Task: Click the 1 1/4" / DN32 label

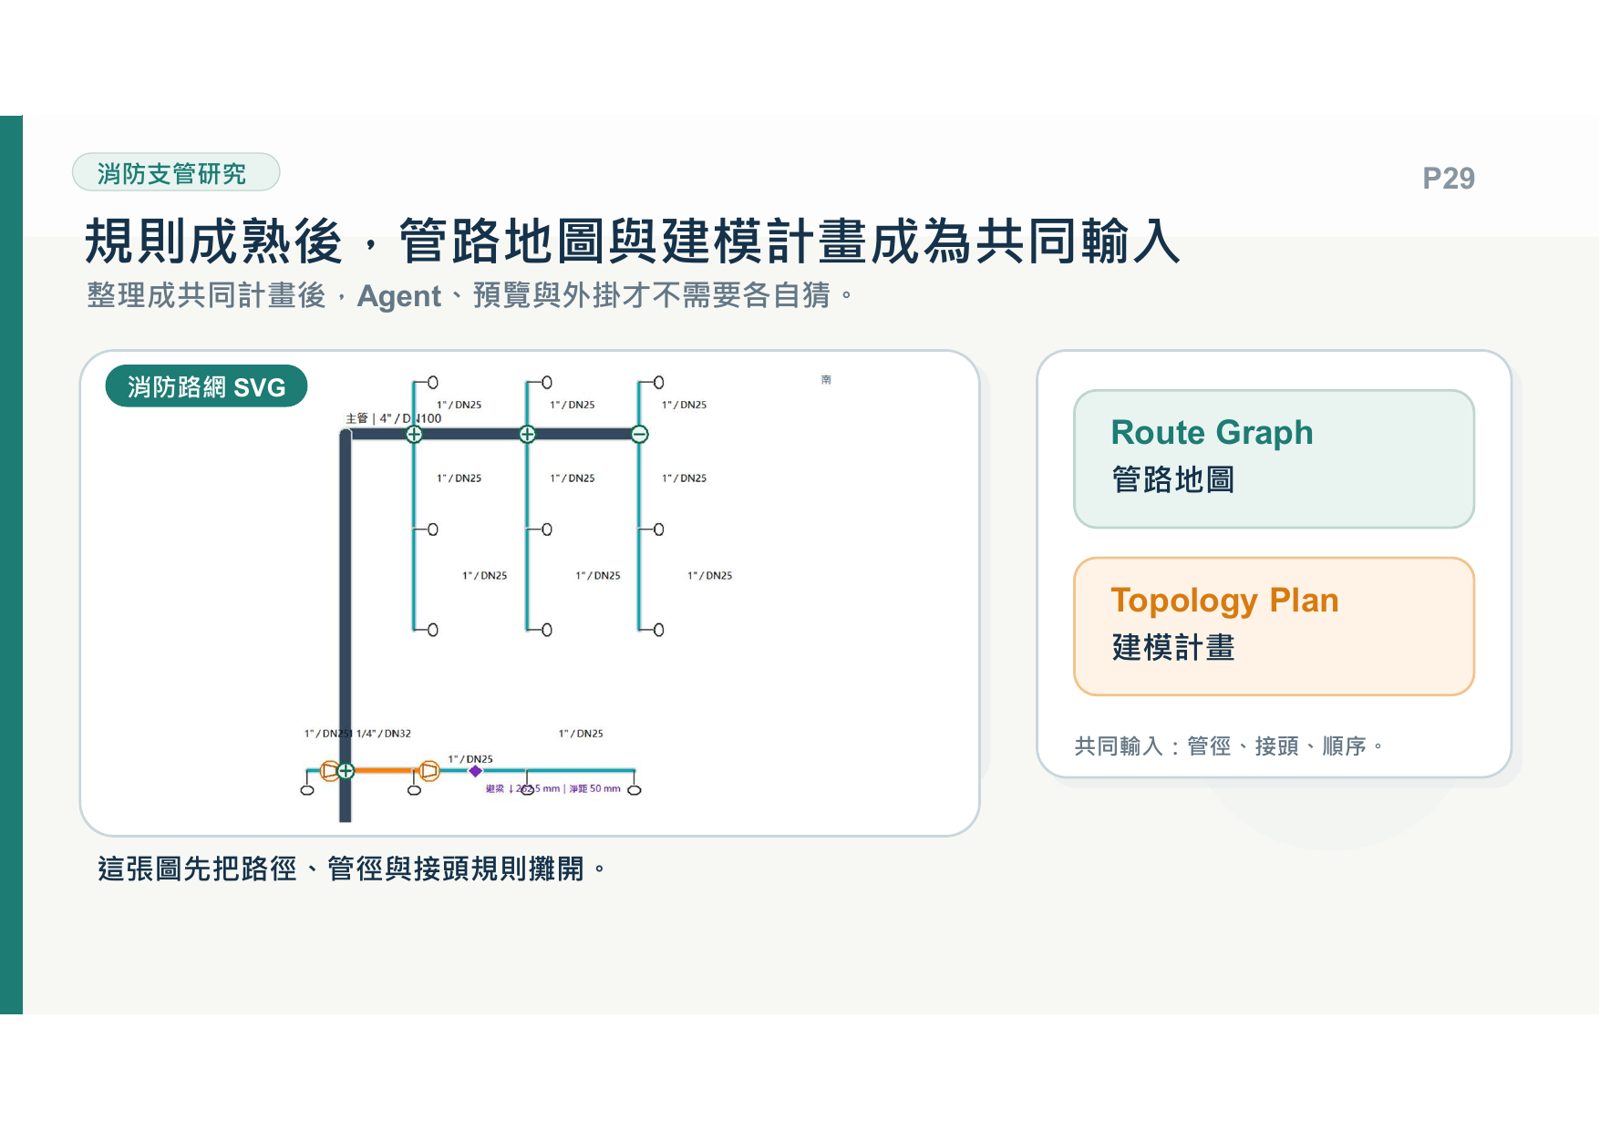Action: pyautogui.click(x=380, y=734)
